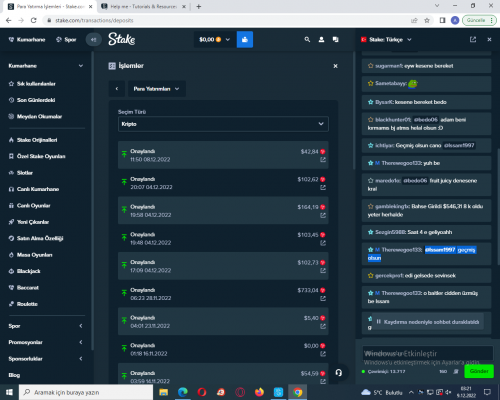Open external link for $164,19 deposit
Image resolution: width=500 pixels, height=400 pixels.
click(323, 215)
